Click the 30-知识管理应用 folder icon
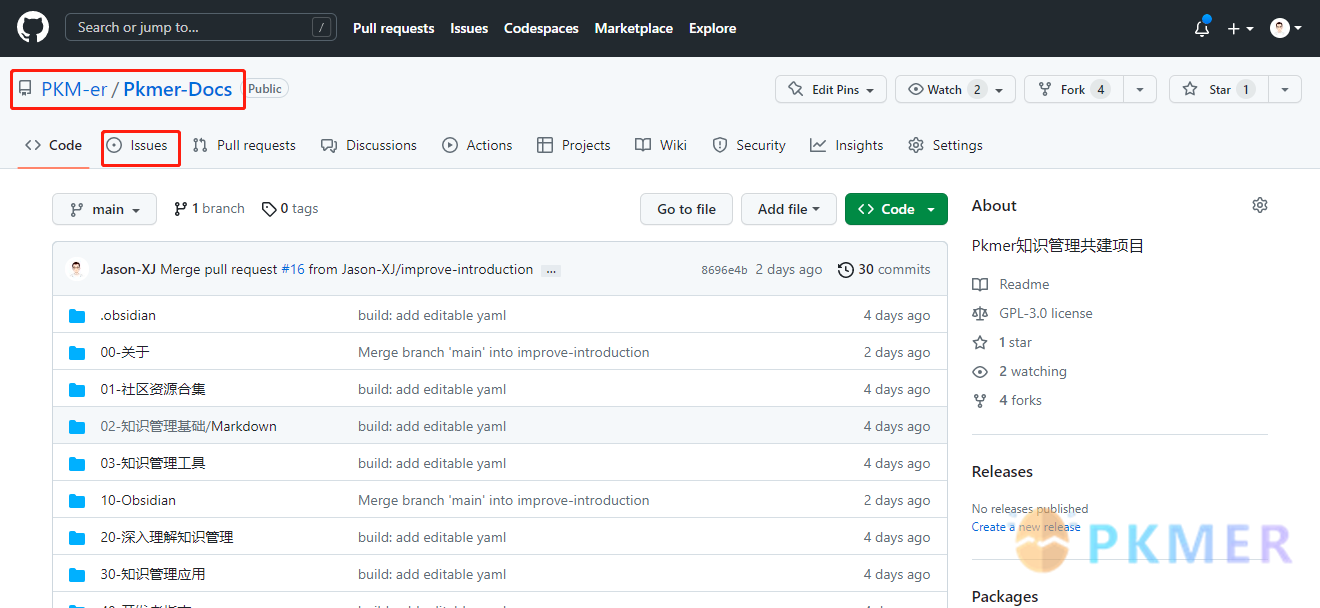 [x=77, y=575]
